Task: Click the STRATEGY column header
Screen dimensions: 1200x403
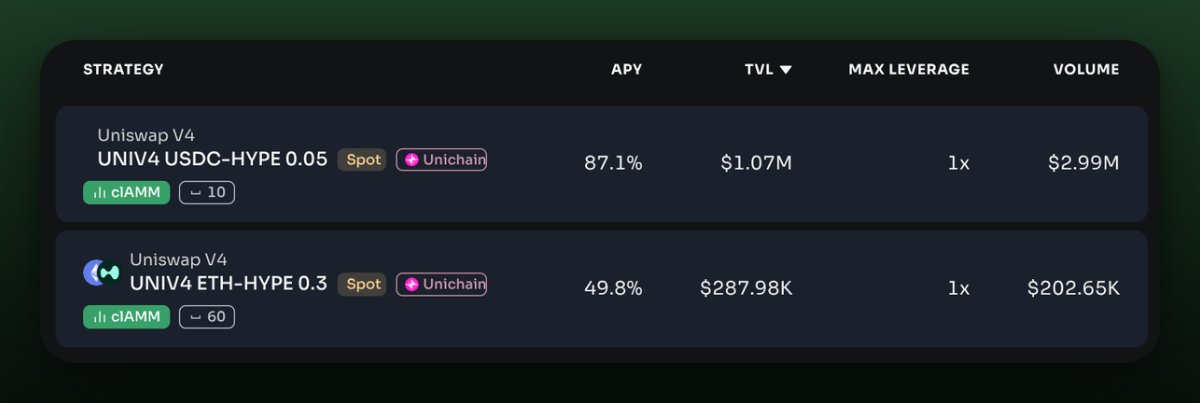Action: pos(123,70)
